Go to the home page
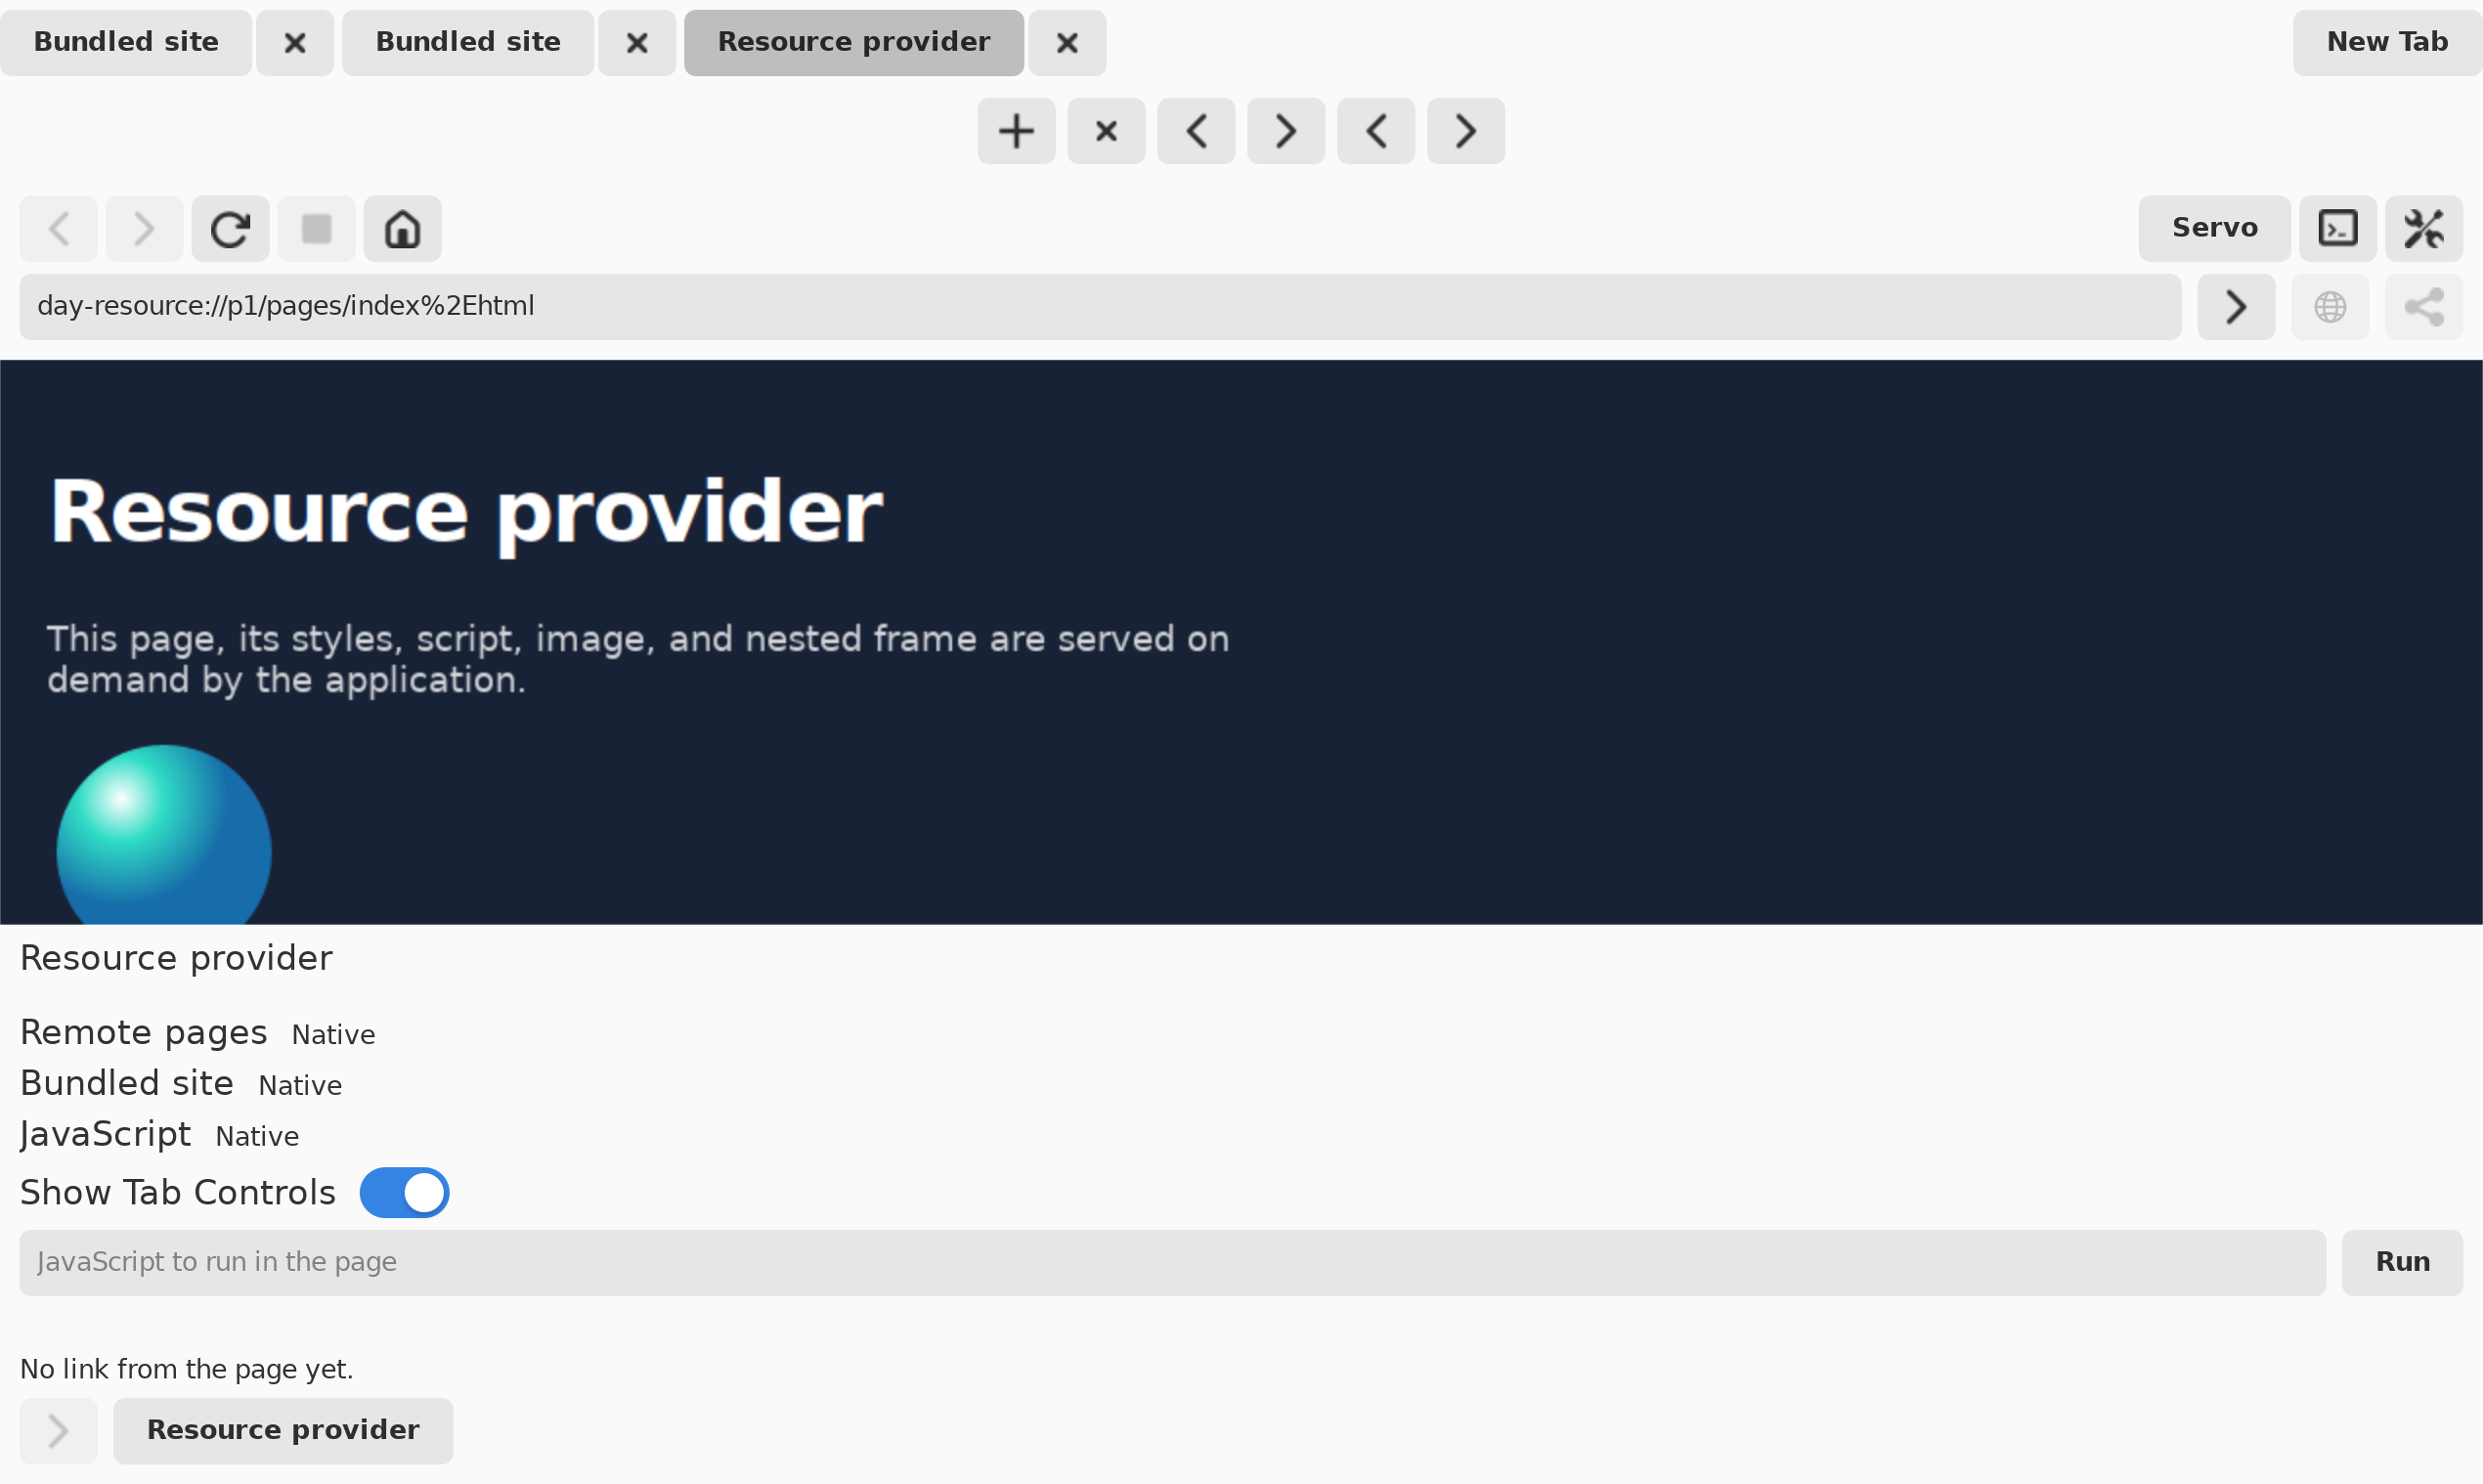2483x1484 pixels. point(402,229)
